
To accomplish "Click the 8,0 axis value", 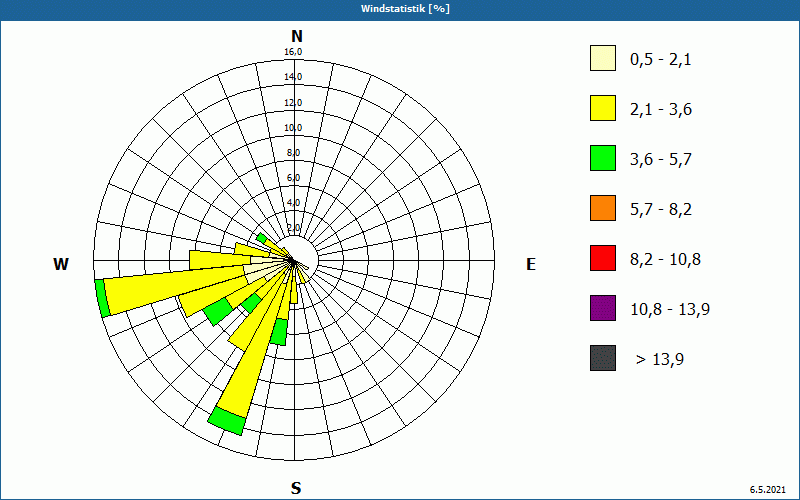I will click(293, 153).
